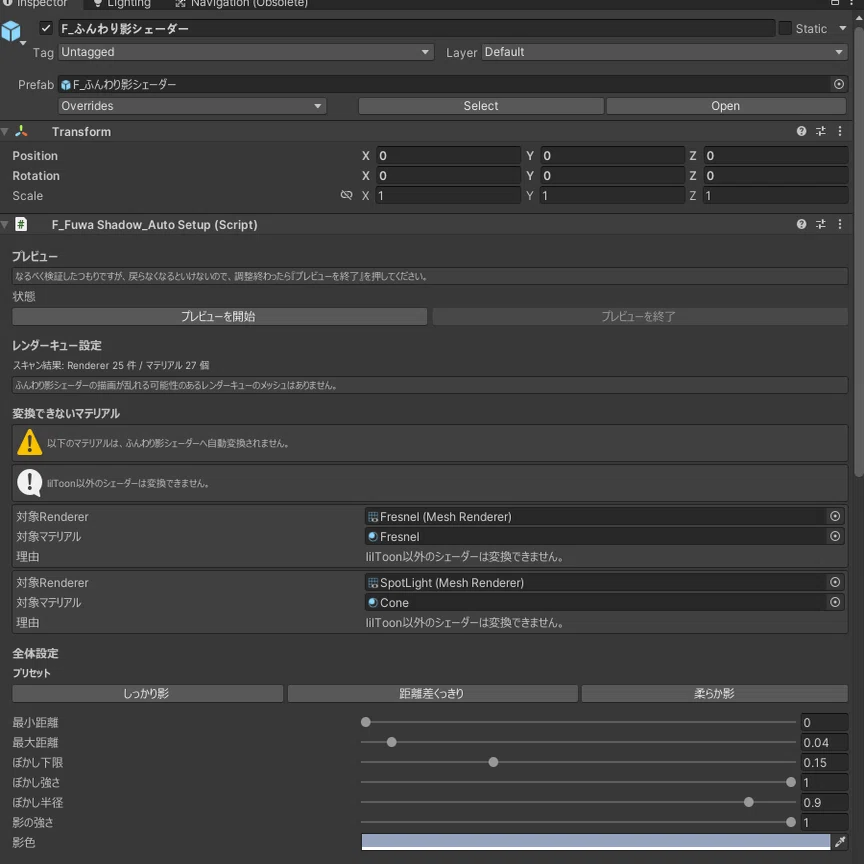
Task: Toggle the Static checkbox
Action: (x=785, y=28)
